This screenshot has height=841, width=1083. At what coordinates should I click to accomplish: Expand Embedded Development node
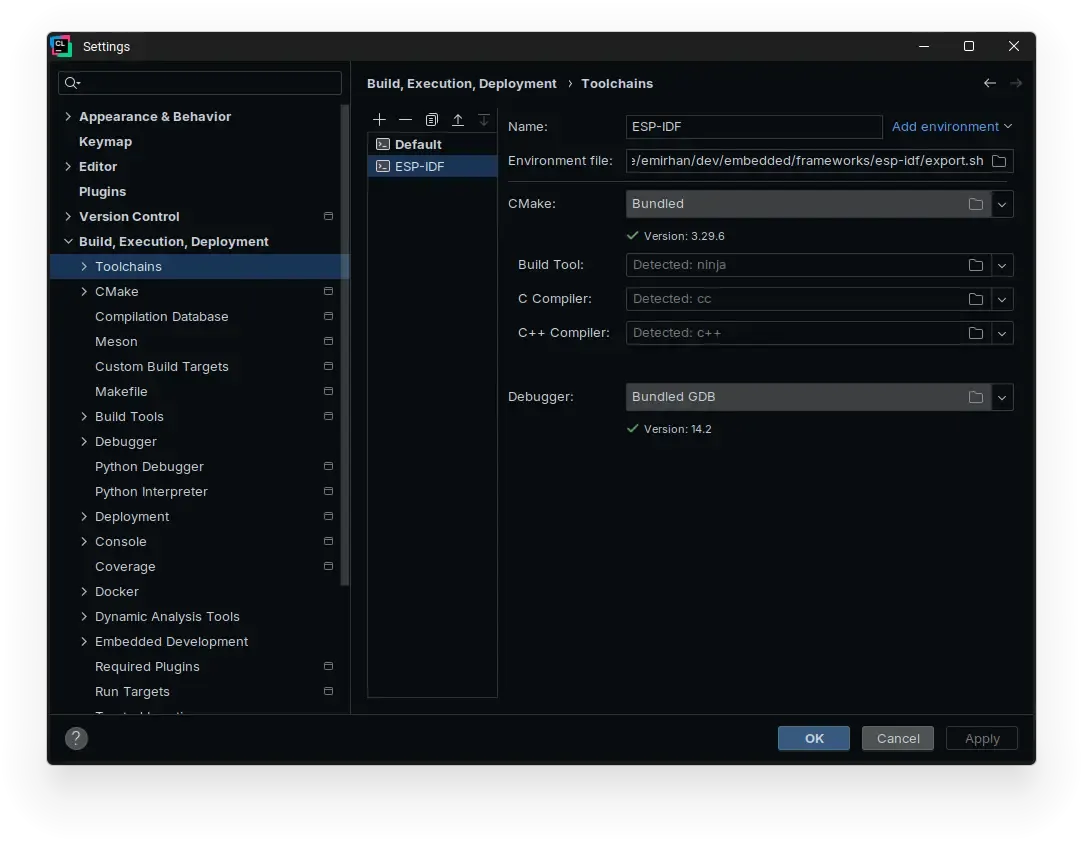tap(84, 641)
